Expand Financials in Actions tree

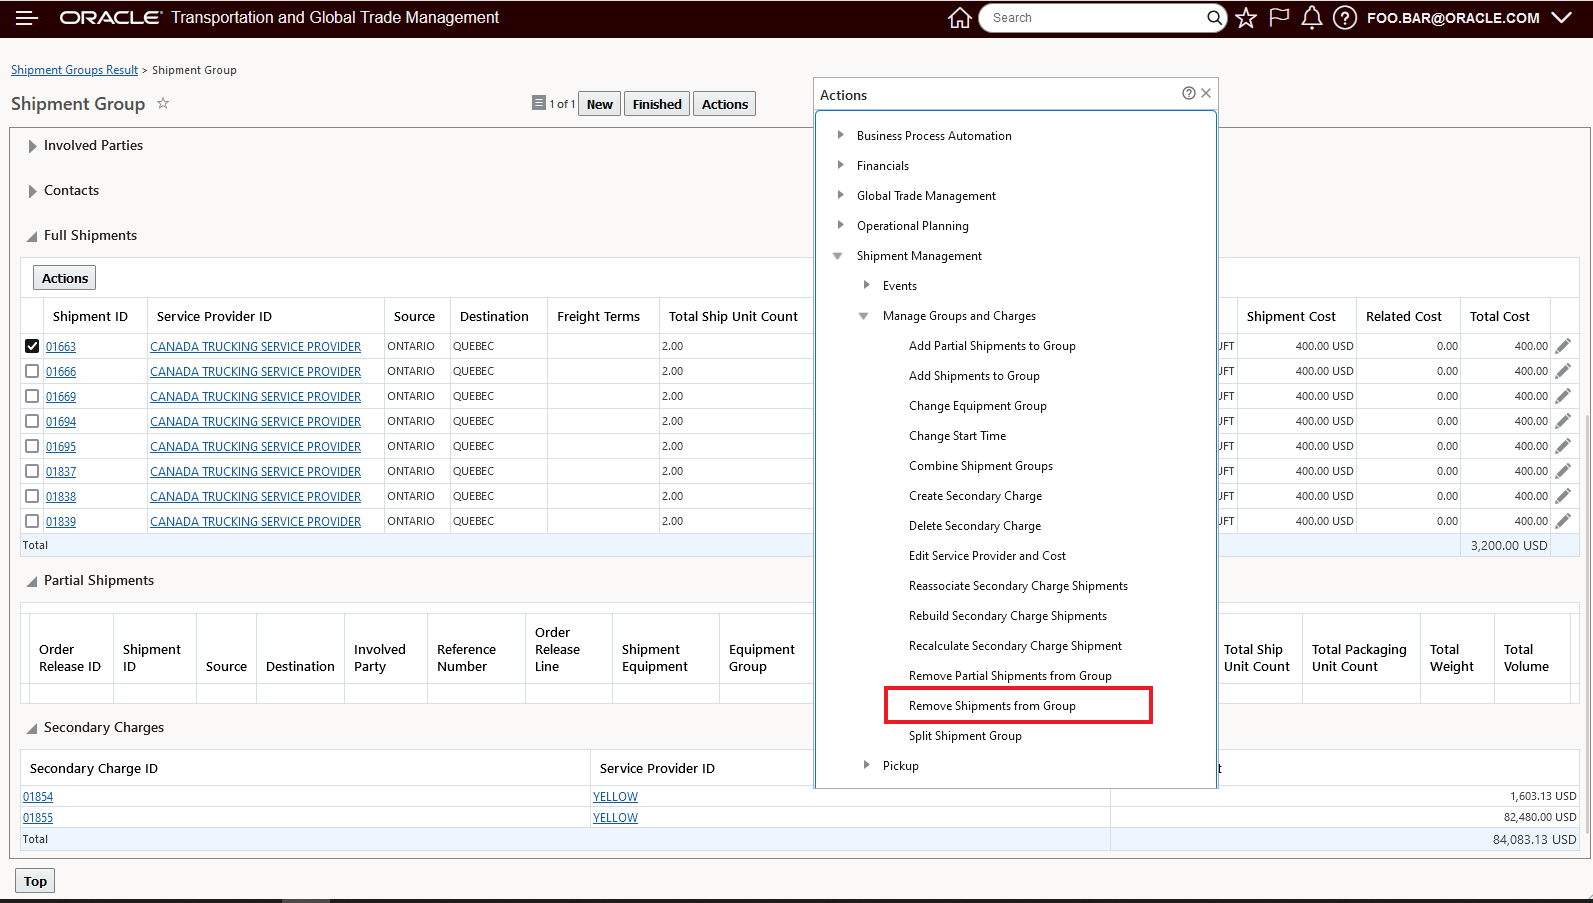pyautogui.click(x=840, y=165)
